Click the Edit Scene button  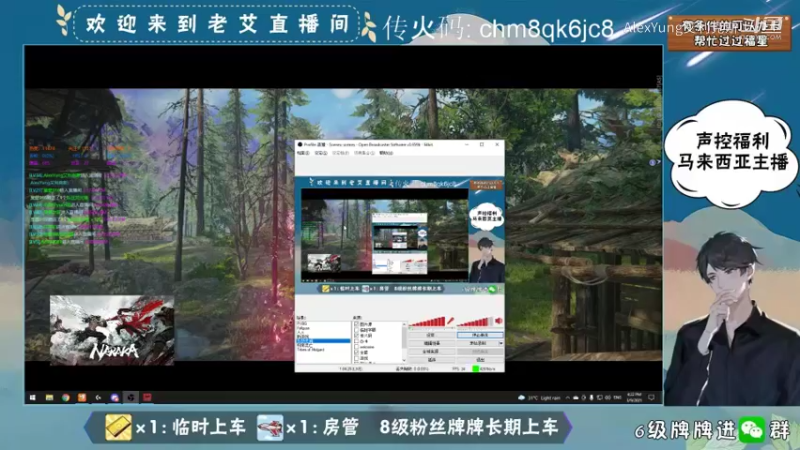(432, 343)
